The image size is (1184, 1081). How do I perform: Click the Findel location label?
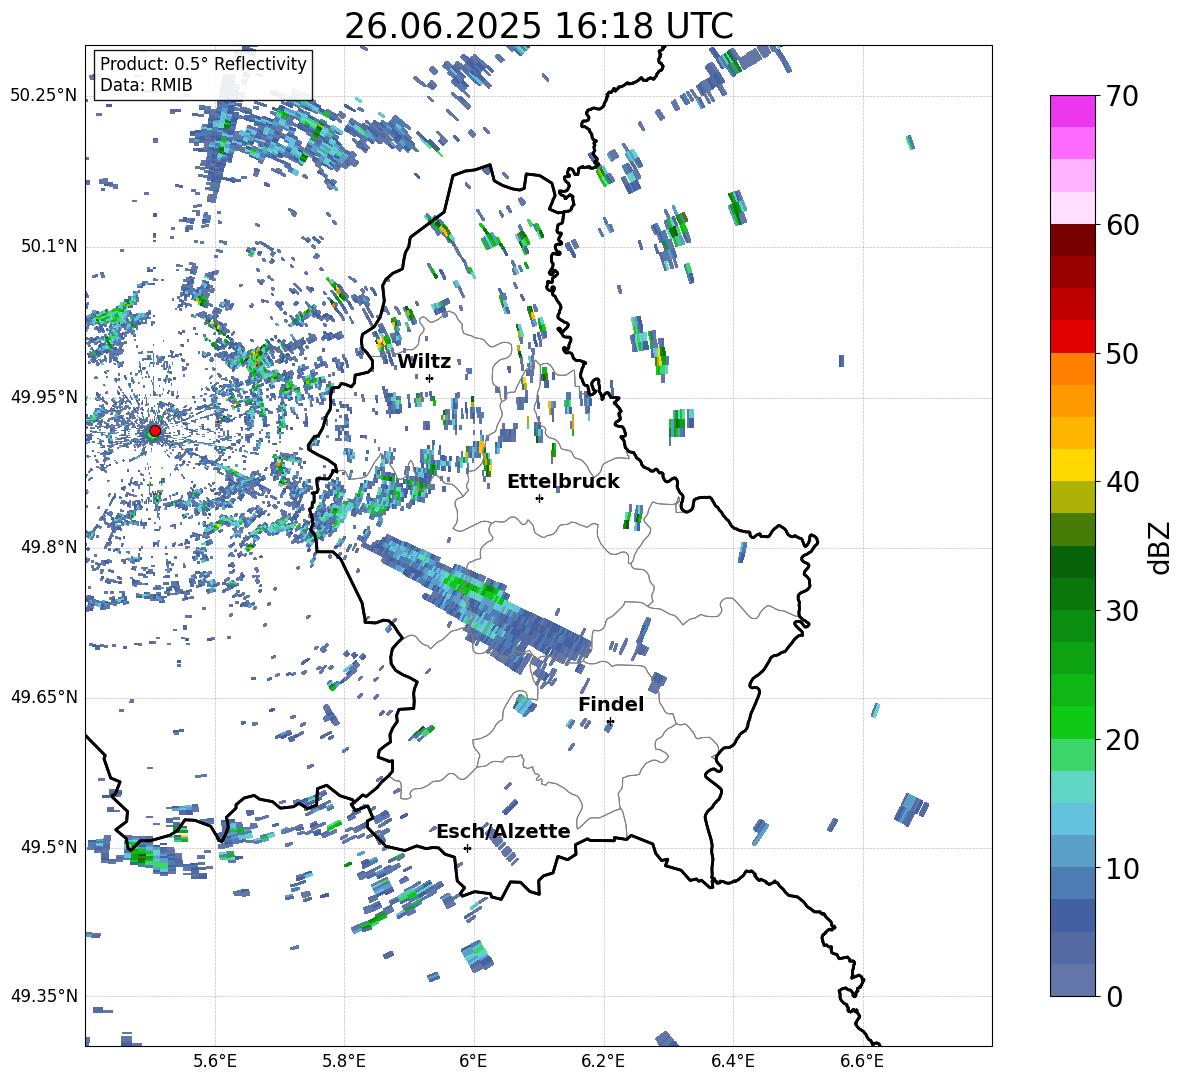tap(611, 704)
